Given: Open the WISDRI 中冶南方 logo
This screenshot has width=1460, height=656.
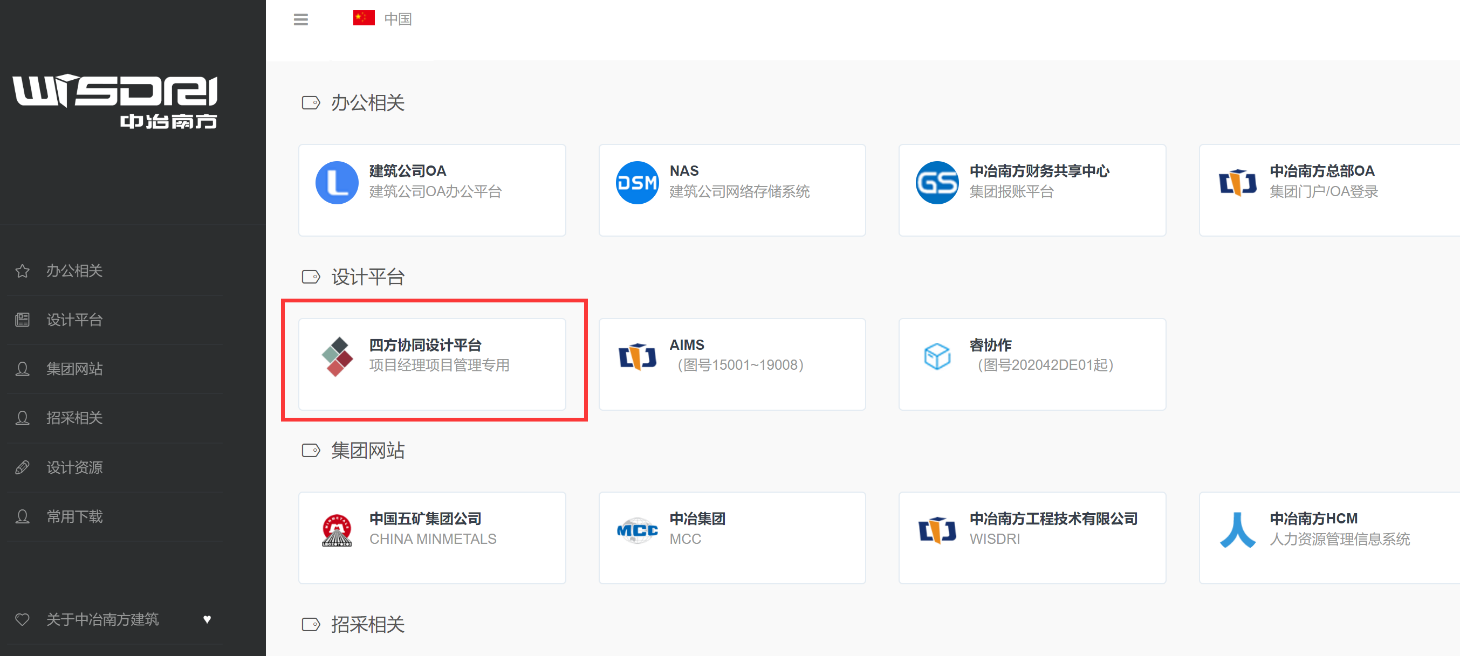Looking at the screenshot, I should pos(115,102).
